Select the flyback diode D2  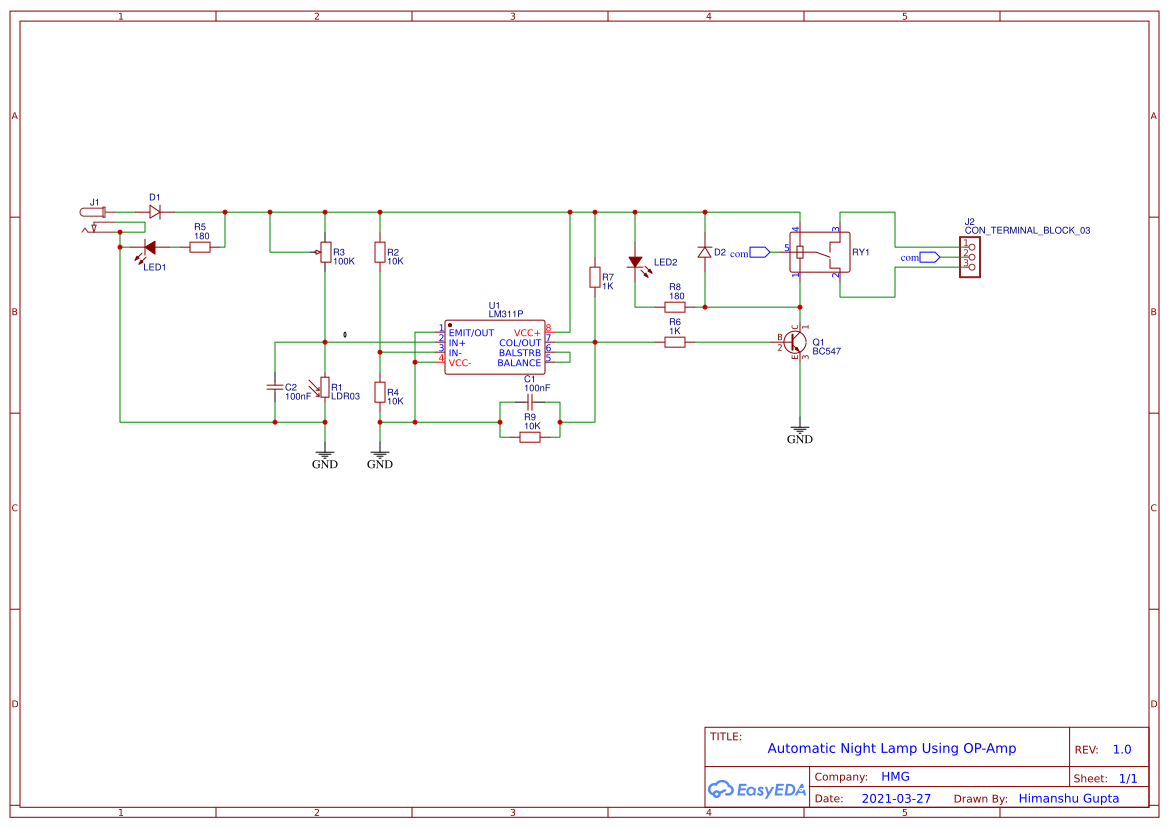[x=705, y=252]
